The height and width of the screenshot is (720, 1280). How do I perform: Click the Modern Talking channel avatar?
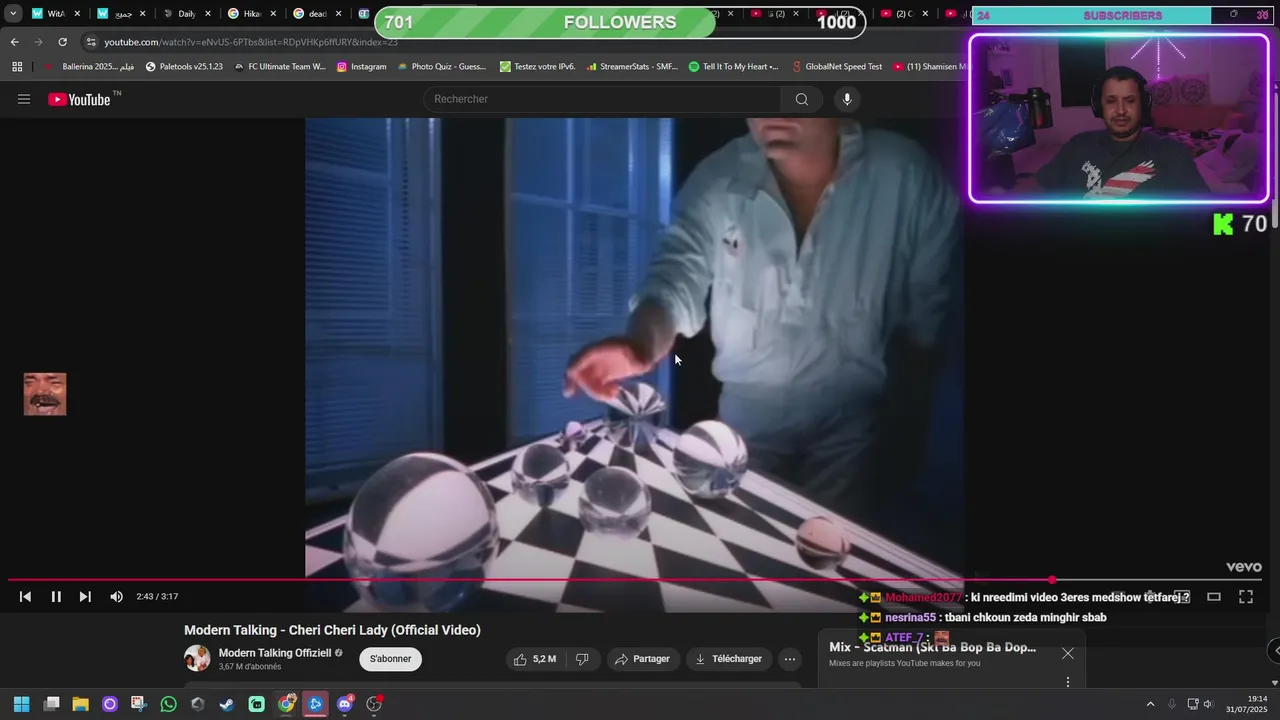(x=197, y=658)
